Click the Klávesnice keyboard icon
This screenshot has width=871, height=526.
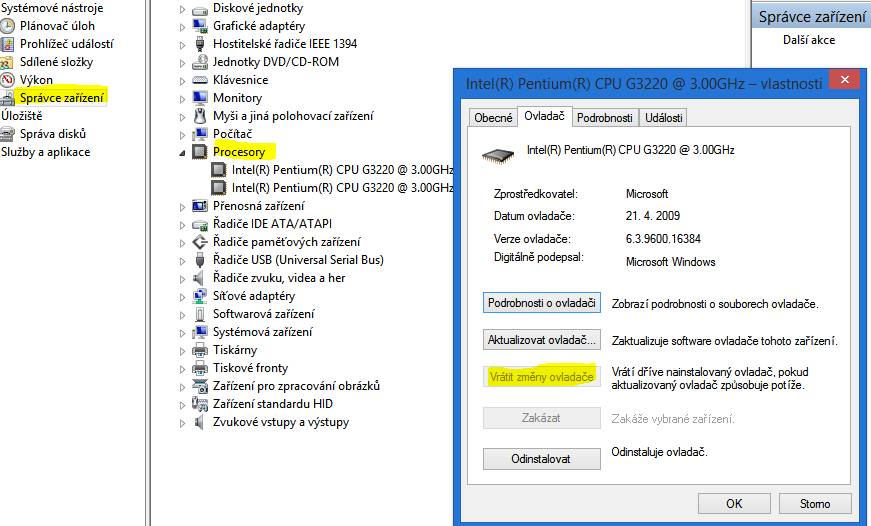click(200, 80)
